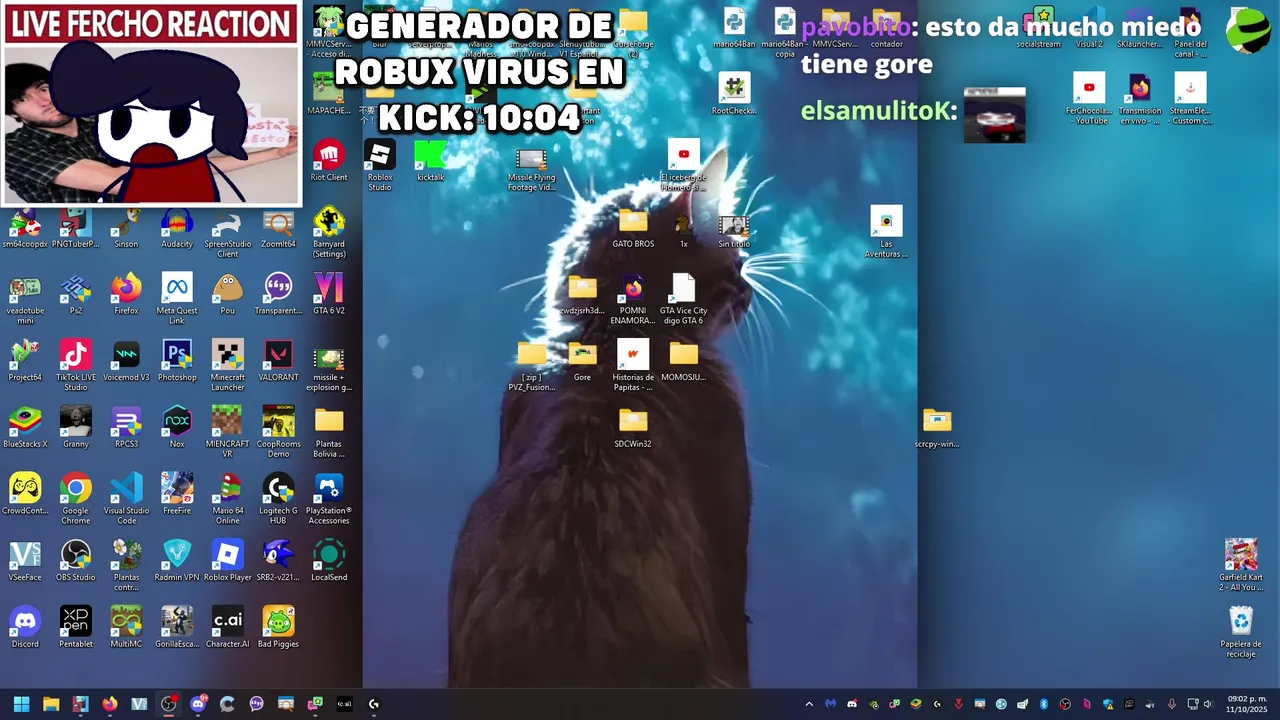The image size is (1280, 720).
Task: Click the microphone tray icon
Action: tap(1172, 704)
